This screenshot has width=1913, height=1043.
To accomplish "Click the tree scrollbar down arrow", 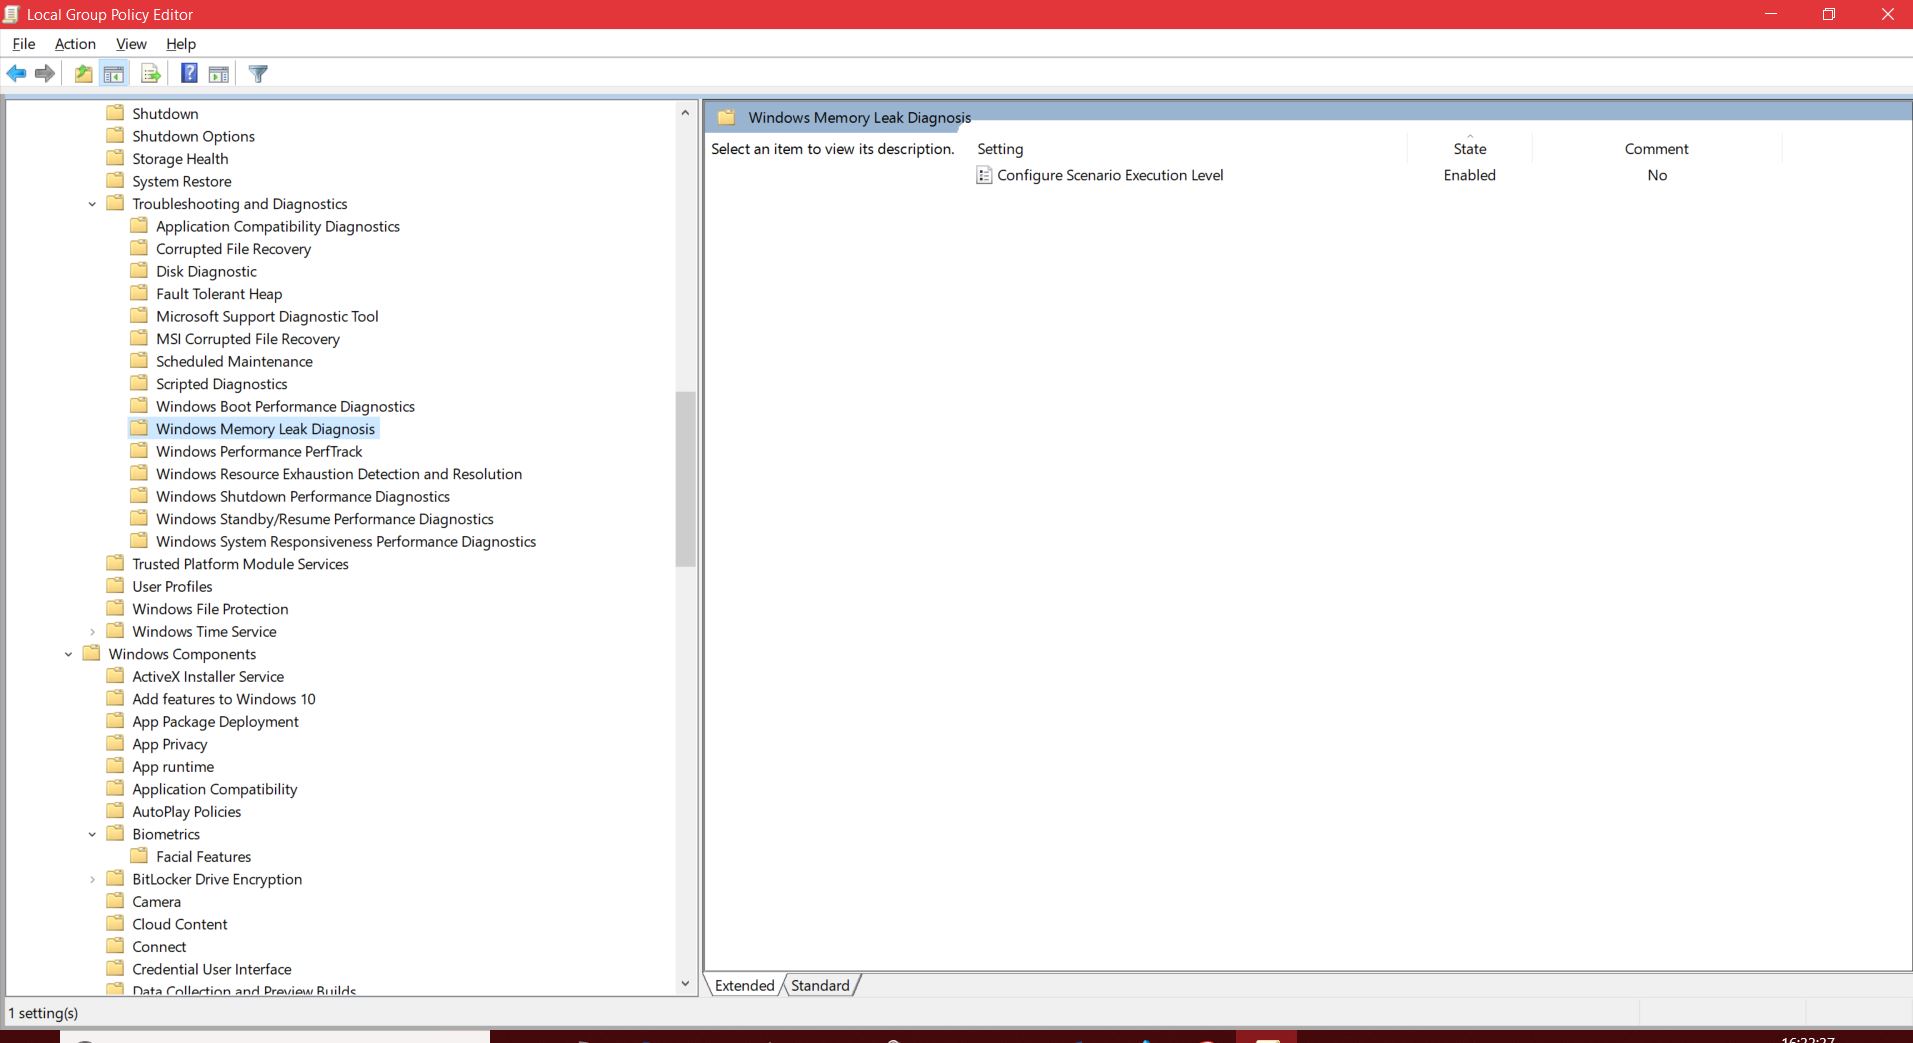I will pos(685,984).
